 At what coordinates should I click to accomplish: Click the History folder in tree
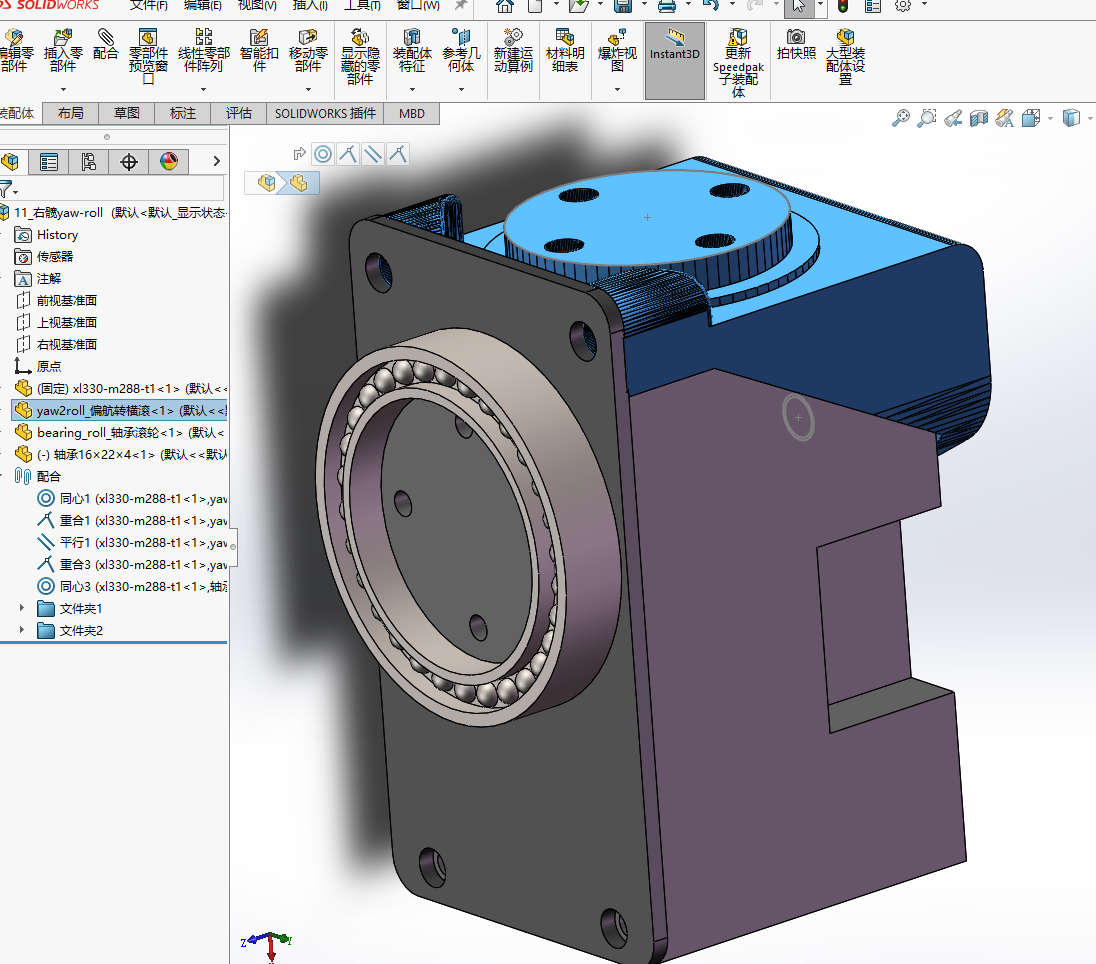(x=47, y=235)
